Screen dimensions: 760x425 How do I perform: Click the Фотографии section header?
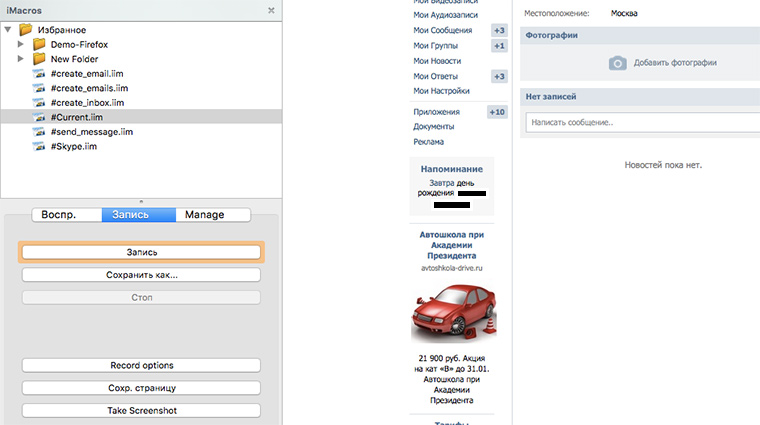(640, 35)
